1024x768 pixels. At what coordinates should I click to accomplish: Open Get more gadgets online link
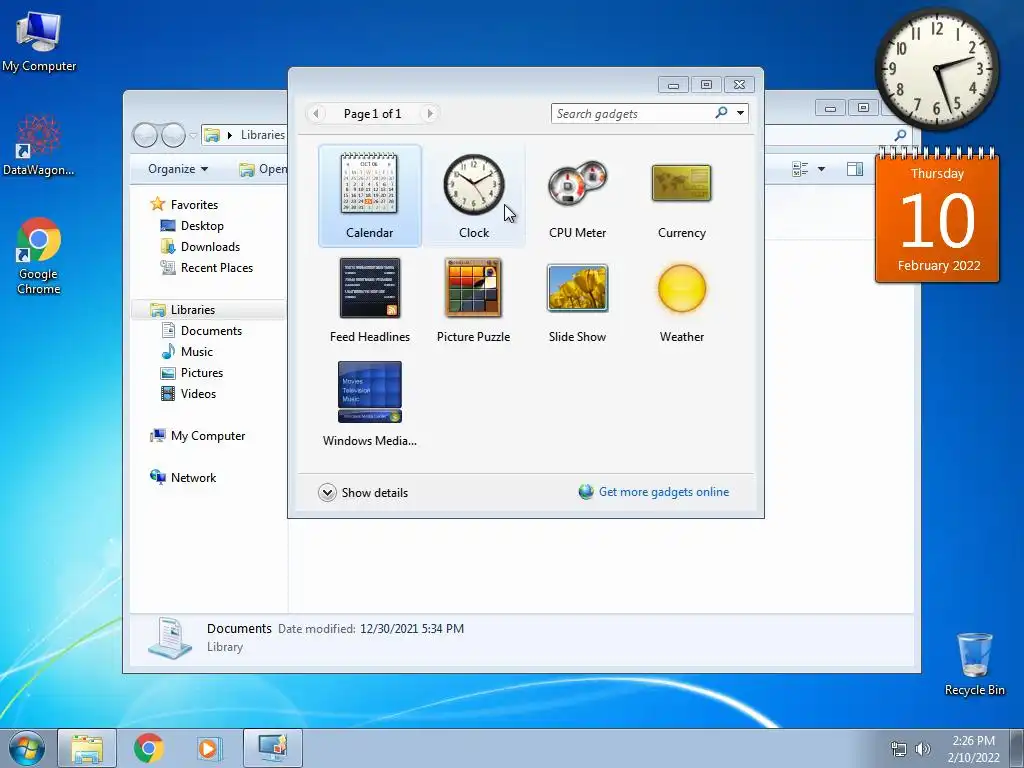[x=654, y=492]
